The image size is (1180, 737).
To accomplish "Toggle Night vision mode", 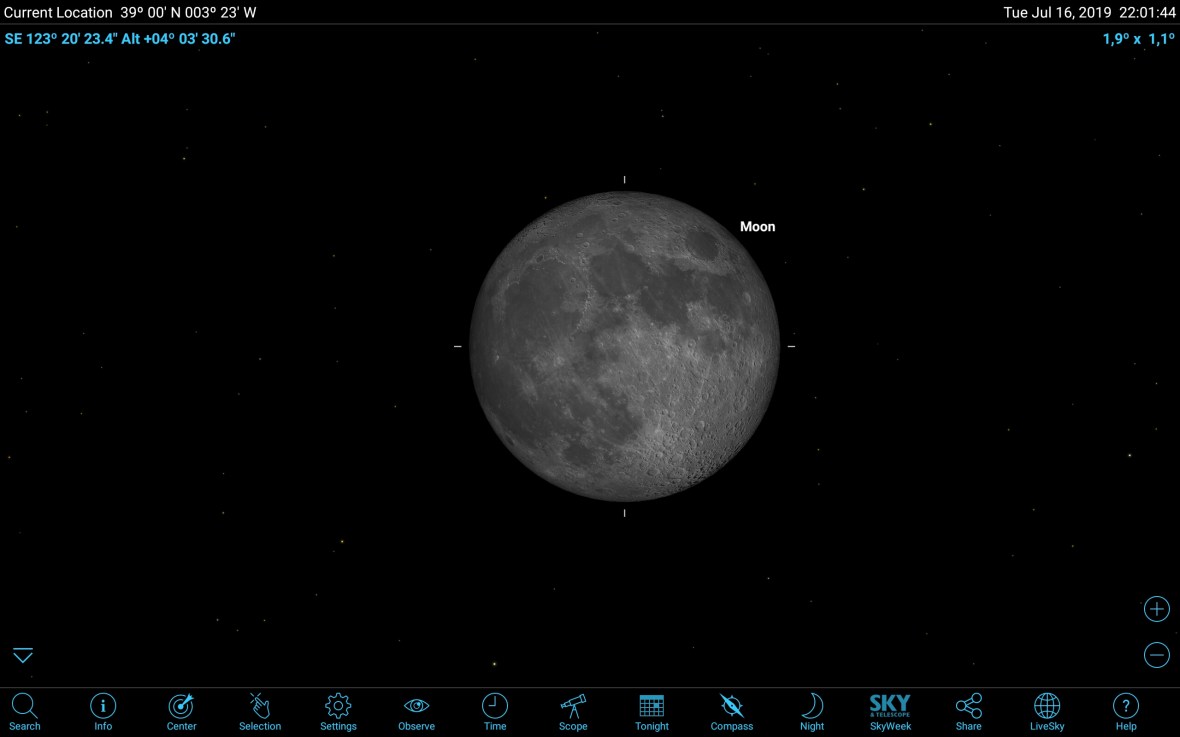I will [x=812, y=711].
